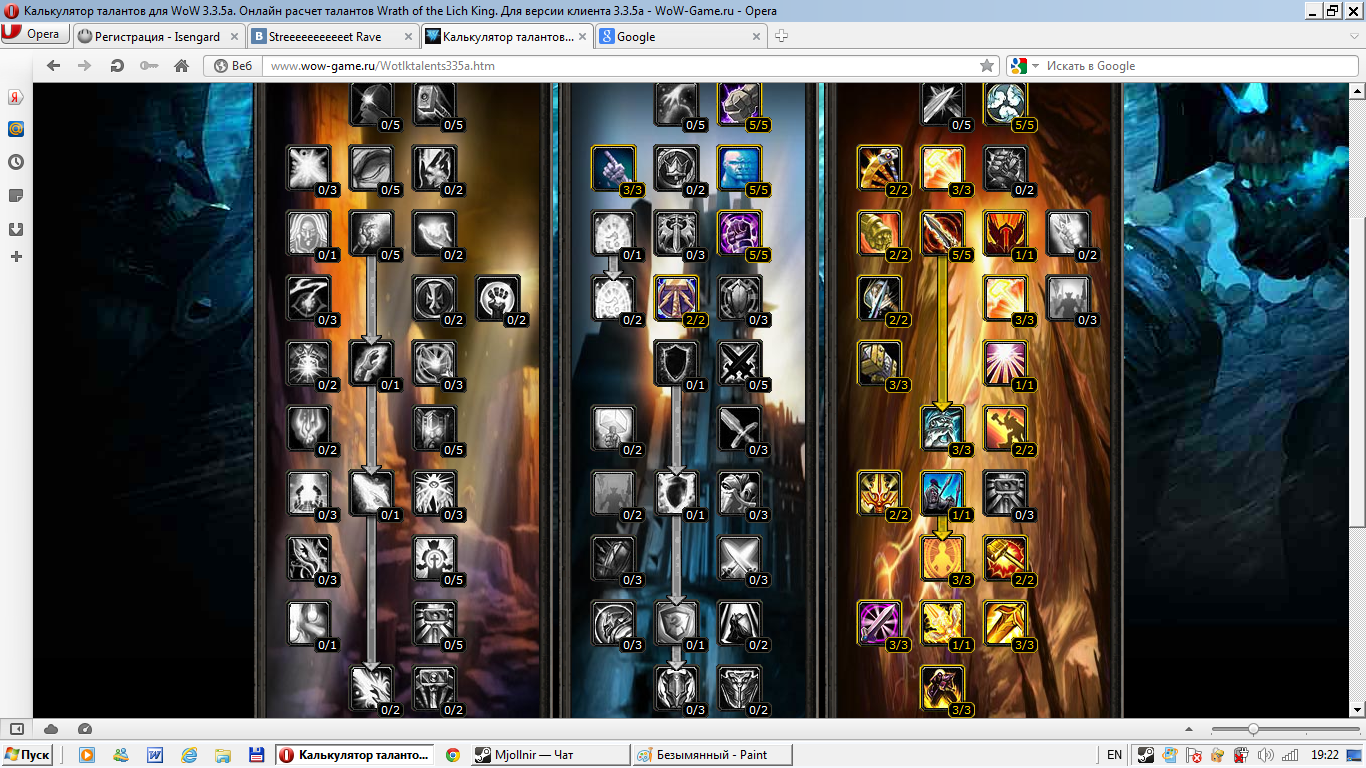Screen dimensions: 1366x768
Task: Select Blessing of Sanctuary shield talent 0/1
Action: coord(675,363)
